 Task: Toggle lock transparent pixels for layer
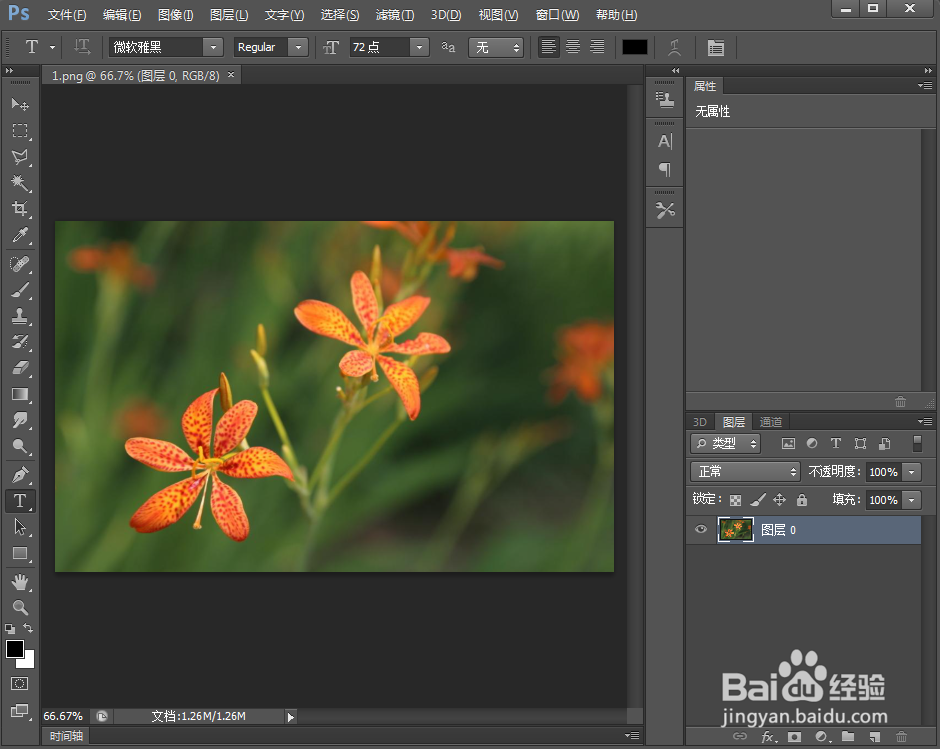(736, 499)
